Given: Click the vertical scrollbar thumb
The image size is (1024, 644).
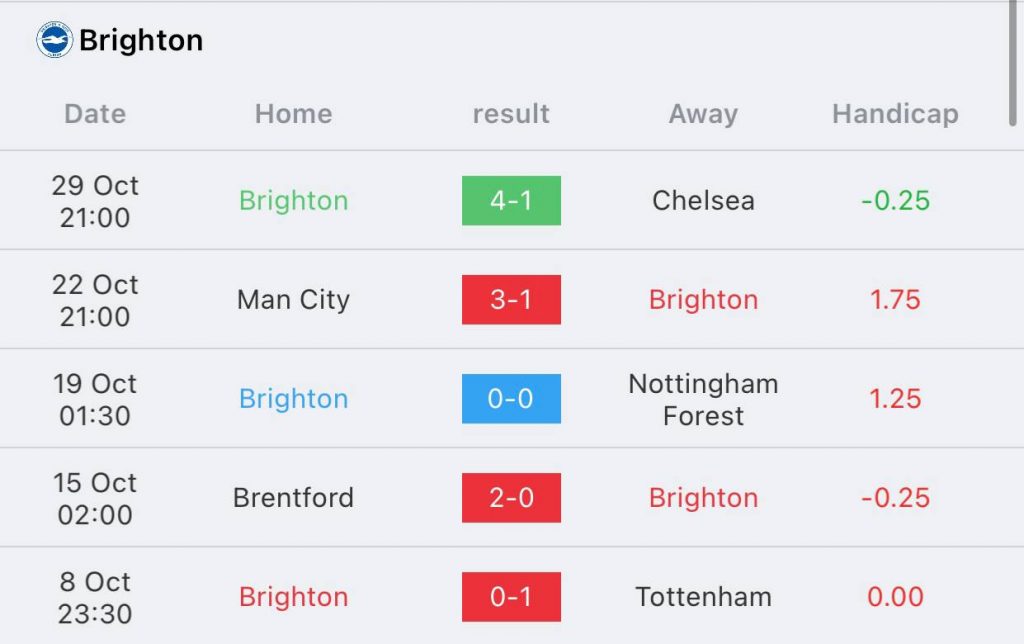Looking at the screenshot, I should pyautogui.click(x=1012, y=63).
